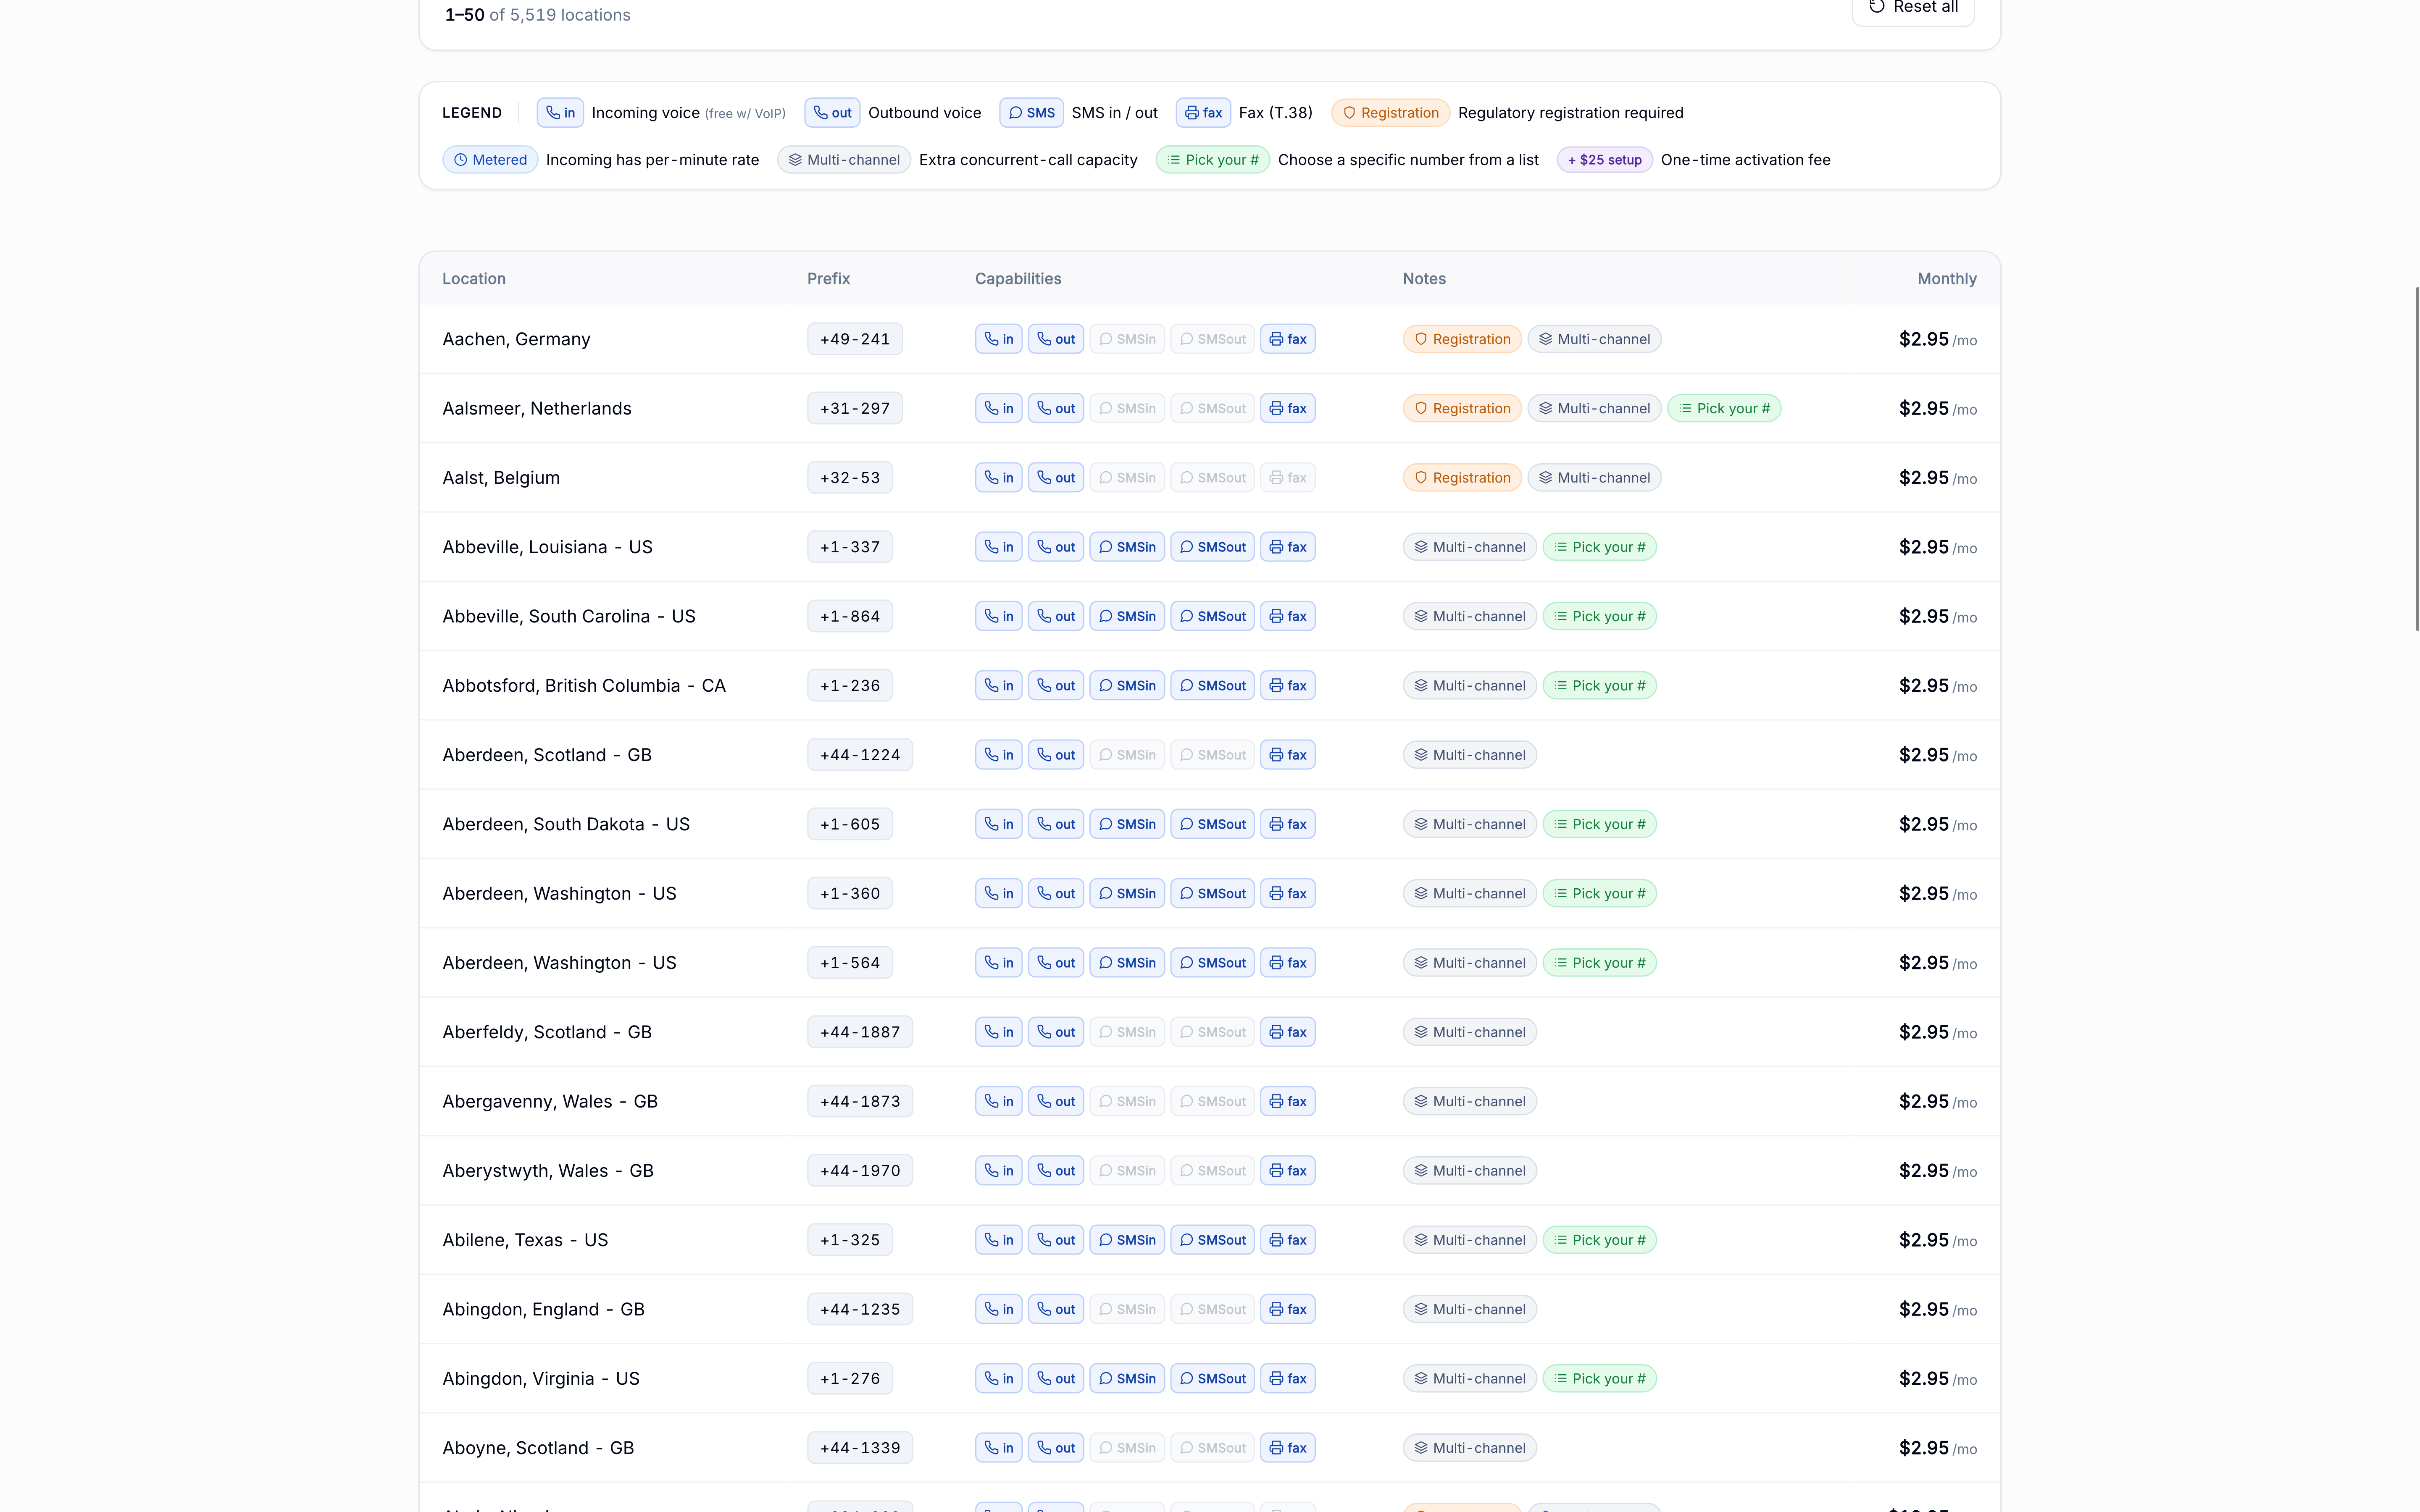Select Abbeville, South Carolina - US location
This screenshot has width=2420, height=1512.
click(569, 616)
